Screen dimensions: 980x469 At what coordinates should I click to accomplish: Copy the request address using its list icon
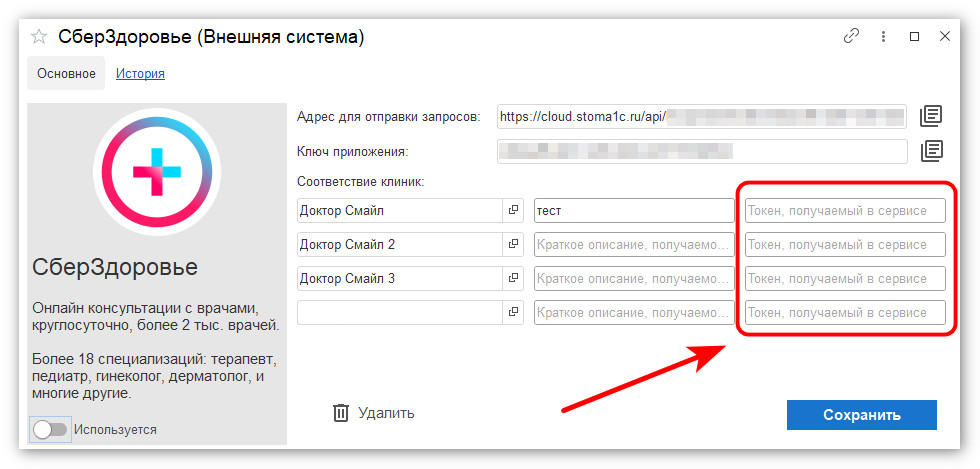coord(931,116)
